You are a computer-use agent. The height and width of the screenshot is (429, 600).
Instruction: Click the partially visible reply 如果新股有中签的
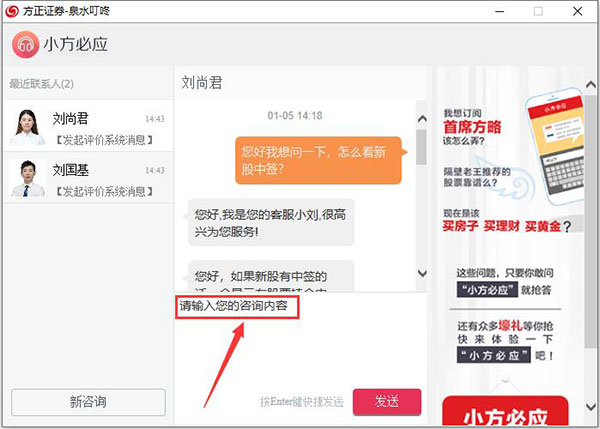coord(271,277)
